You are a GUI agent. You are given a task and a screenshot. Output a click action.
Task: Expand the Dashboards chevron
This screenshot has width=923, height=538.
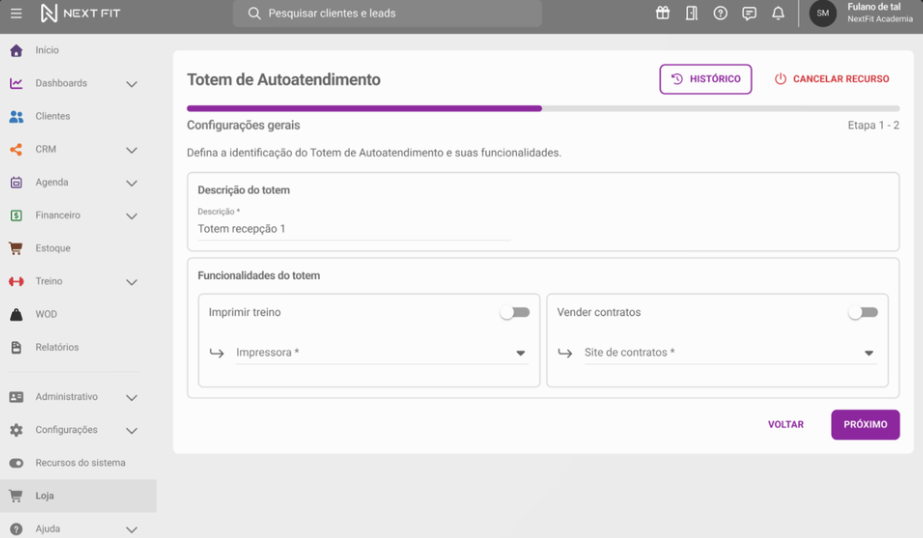132,84
